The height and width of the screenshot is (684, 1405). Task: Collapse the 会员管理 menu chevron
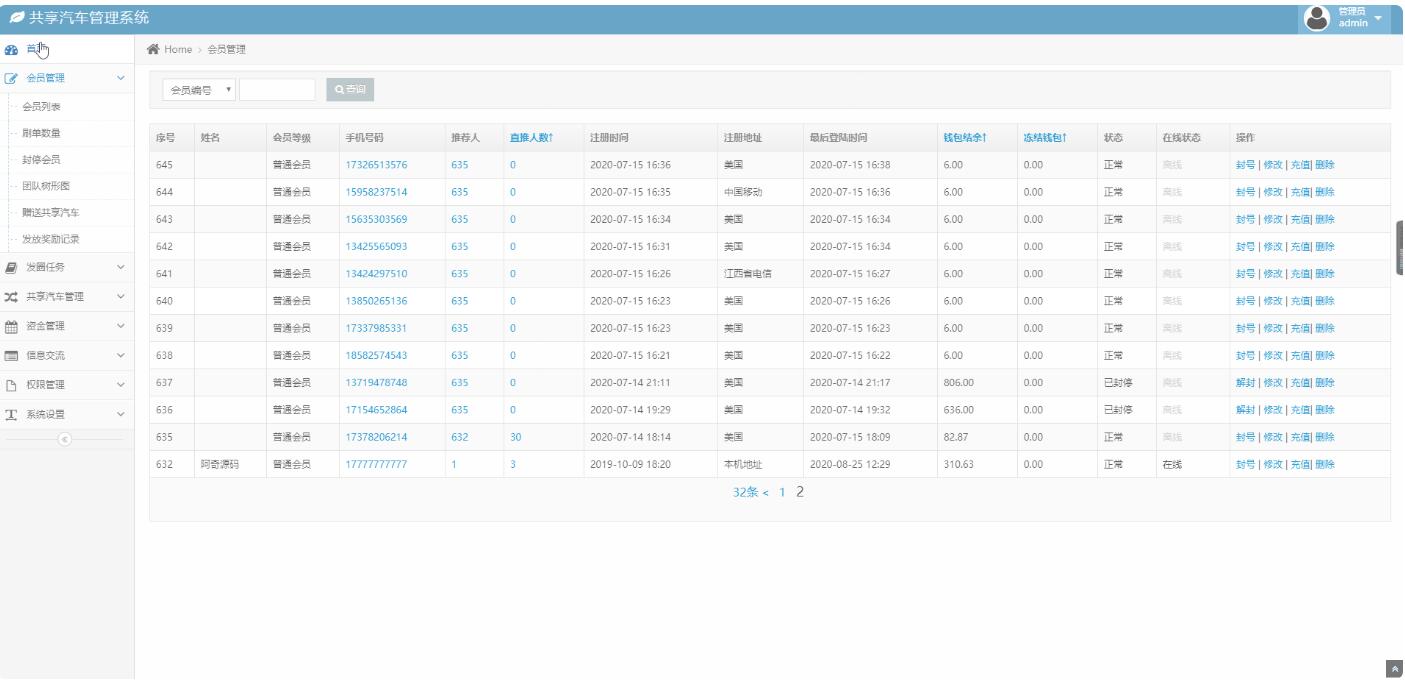click(121, 78)
